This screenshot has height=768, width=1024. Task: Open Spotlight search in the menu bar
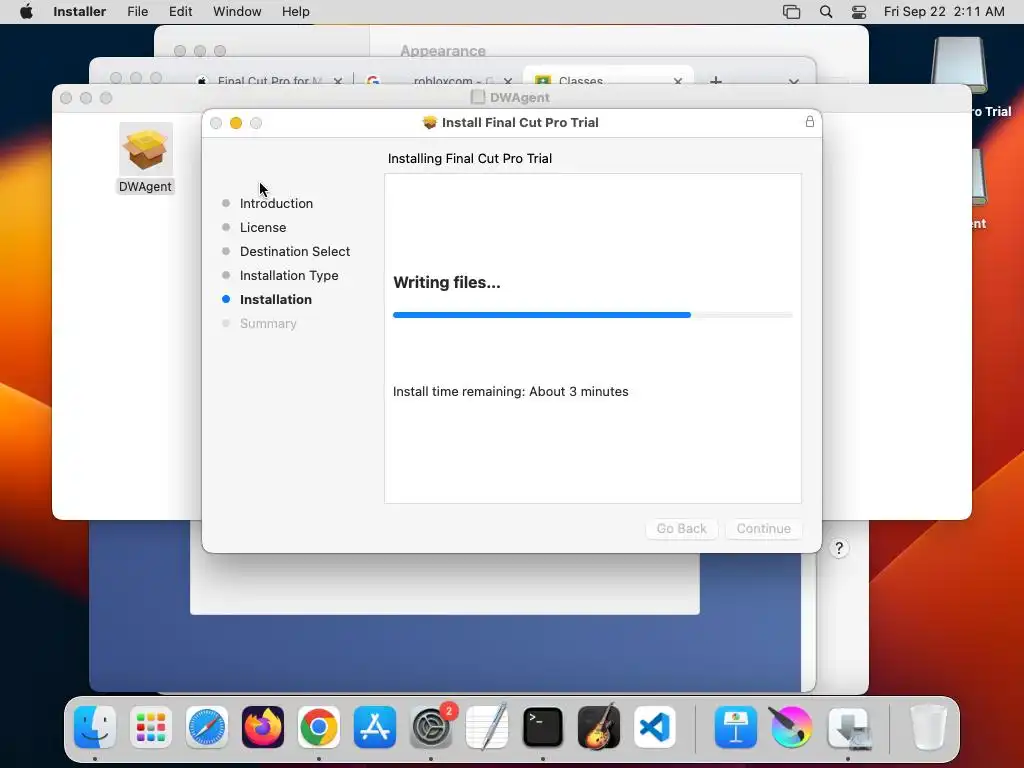(x=825, y=12)
